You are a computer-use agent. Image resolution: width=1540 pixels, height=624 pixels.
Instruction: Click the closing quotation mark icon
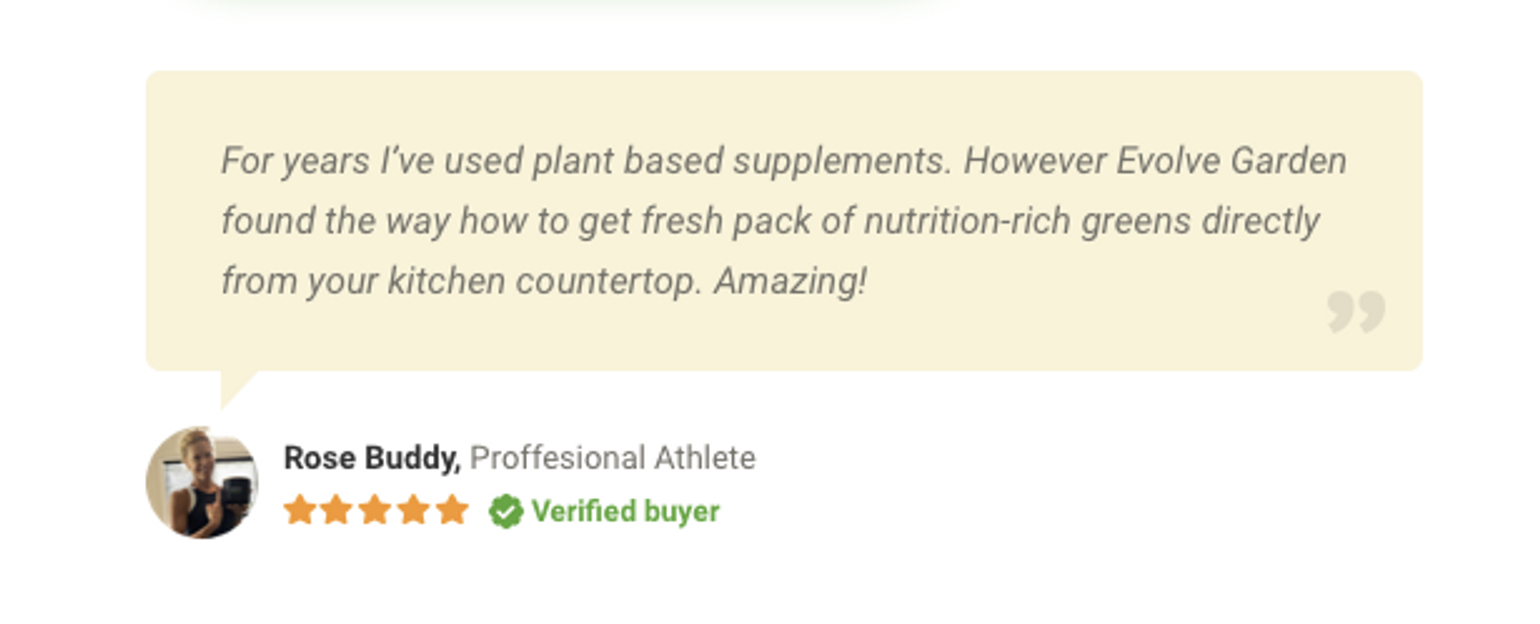click(x=1356, y=311)
